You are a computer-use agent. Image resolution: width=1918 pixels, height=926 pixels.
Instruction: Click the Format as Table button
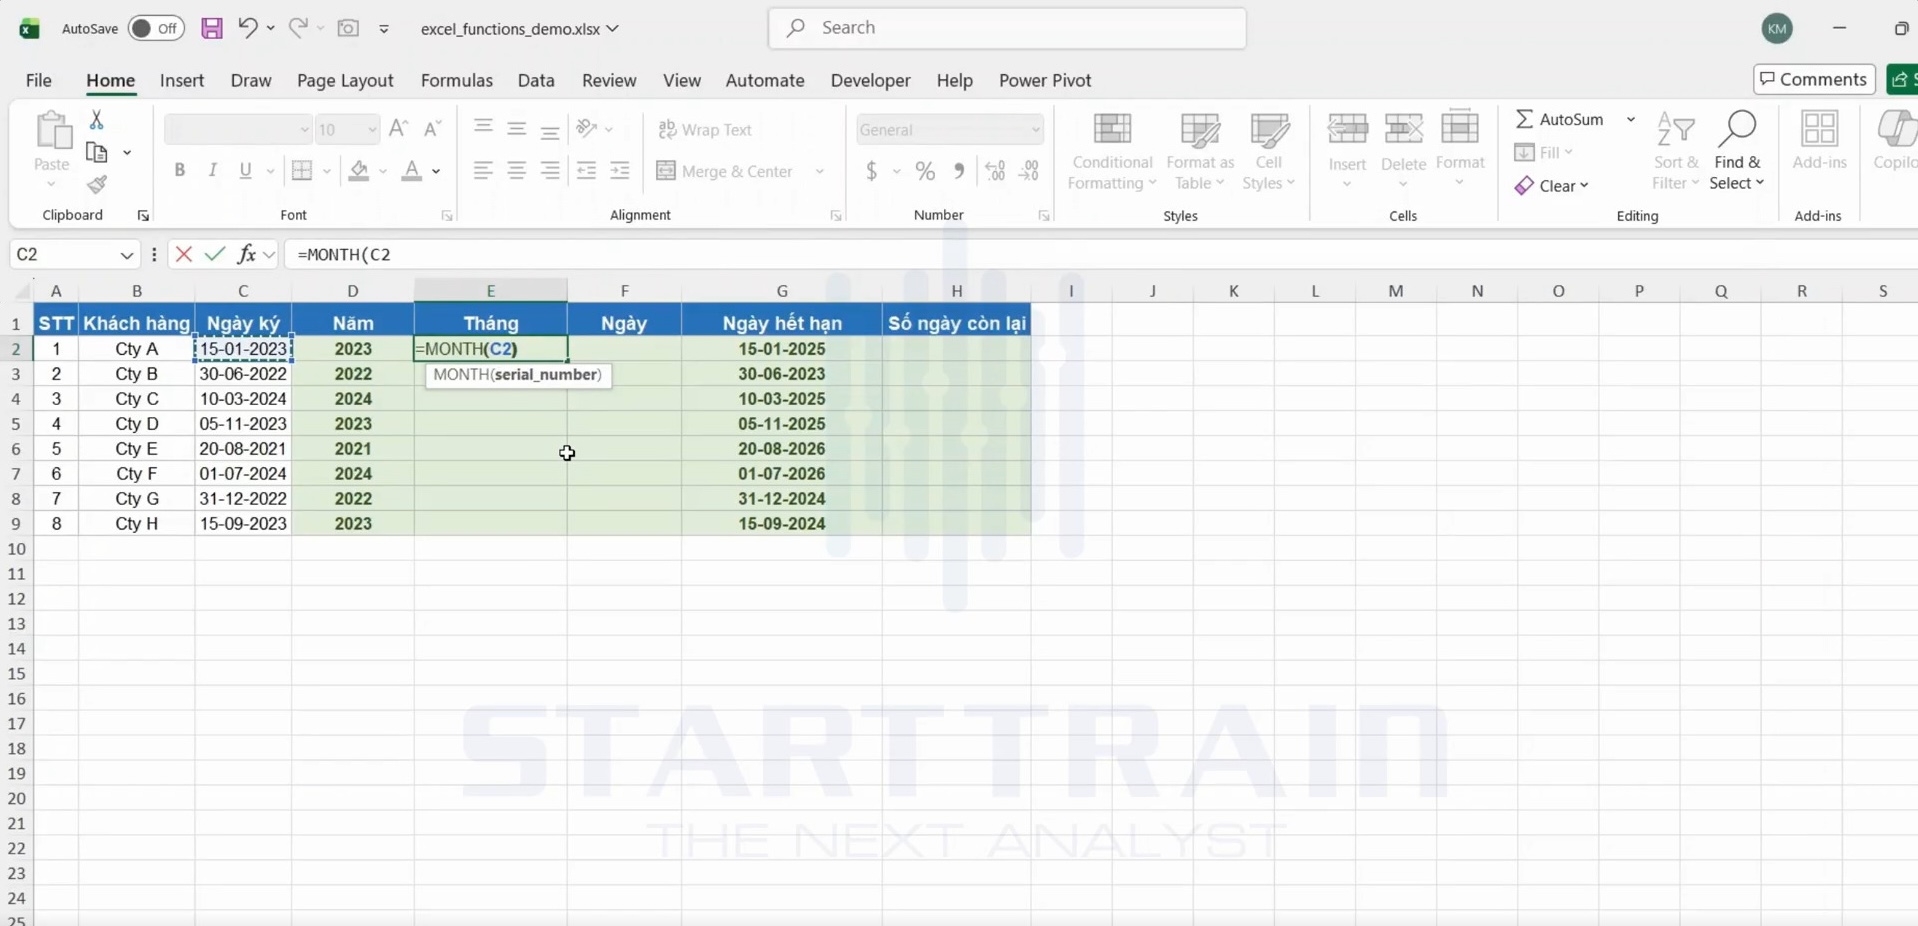(1200, 152)
